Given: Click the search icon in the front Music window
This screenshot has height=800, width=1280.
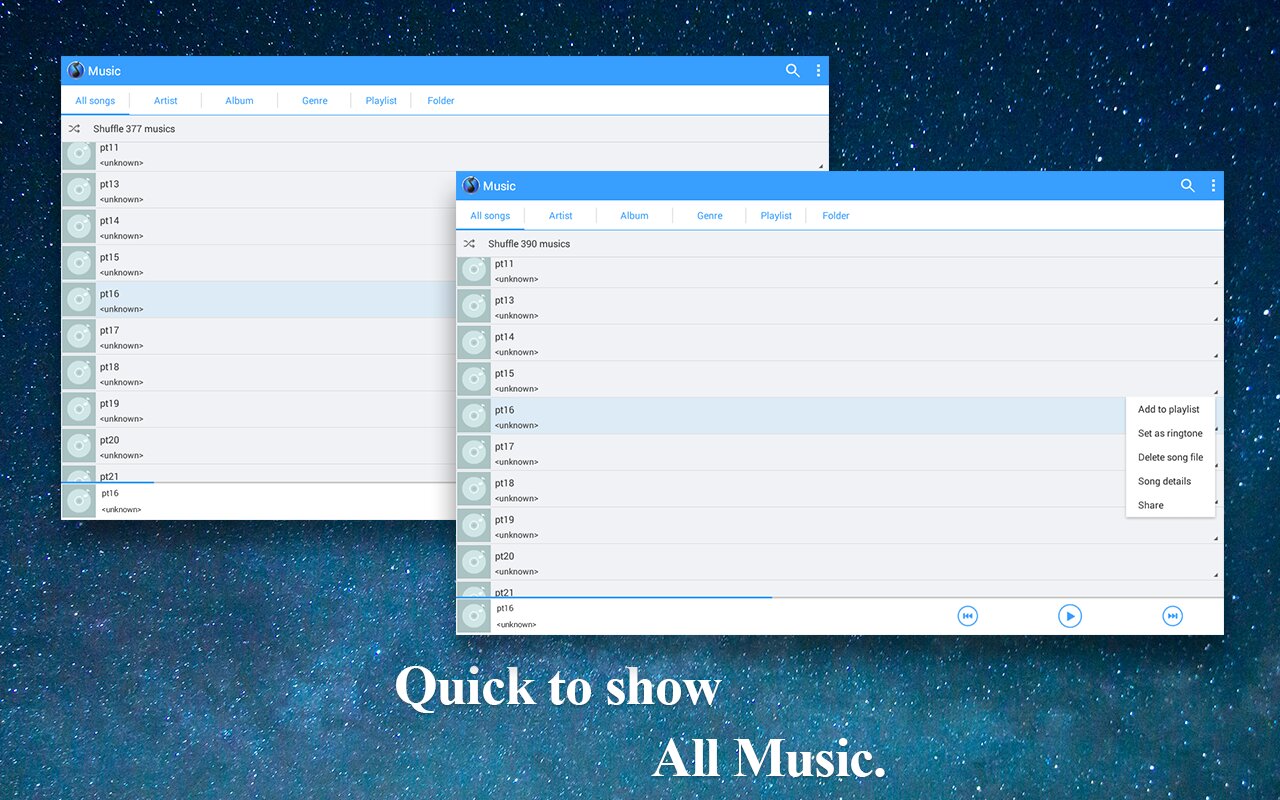Looking at the screenshot, I should click(x=1187, y=186).
